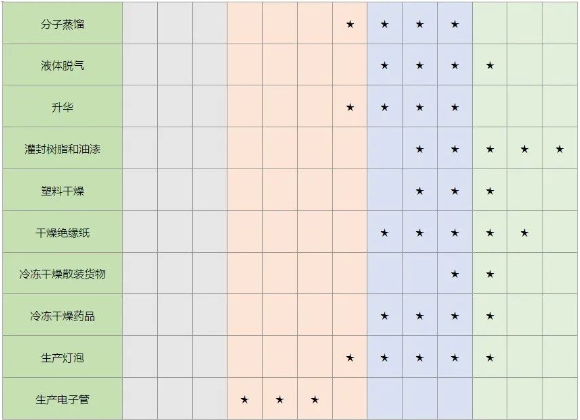Viewport: 580px width, 420px height.
Task: Click the 生产灯泡 label cell
Action: 63,357
